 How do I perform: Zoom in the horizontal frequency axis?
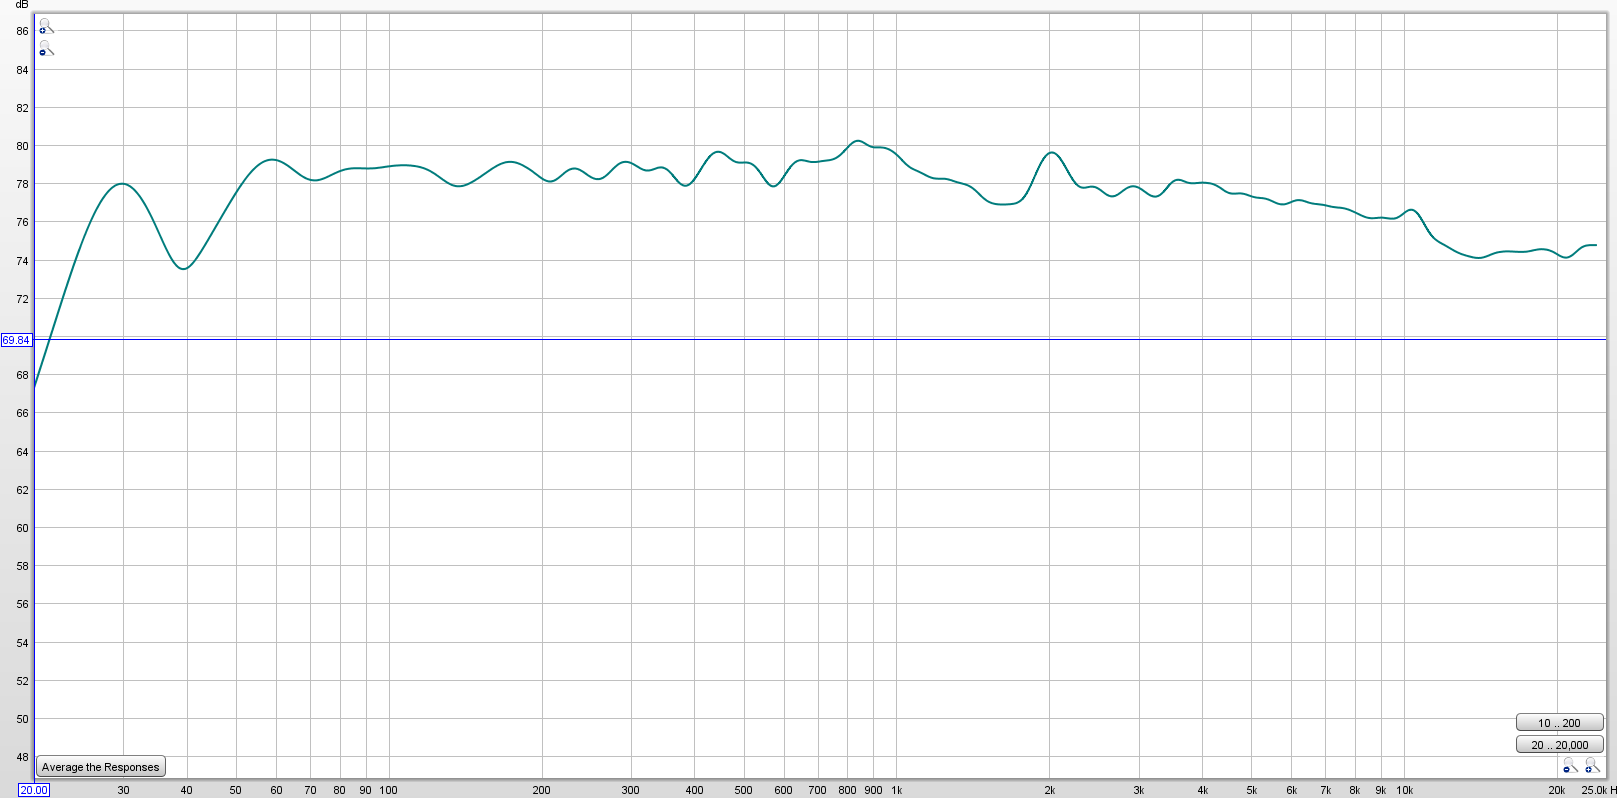pyautogui.click(x=1592, y=766)
